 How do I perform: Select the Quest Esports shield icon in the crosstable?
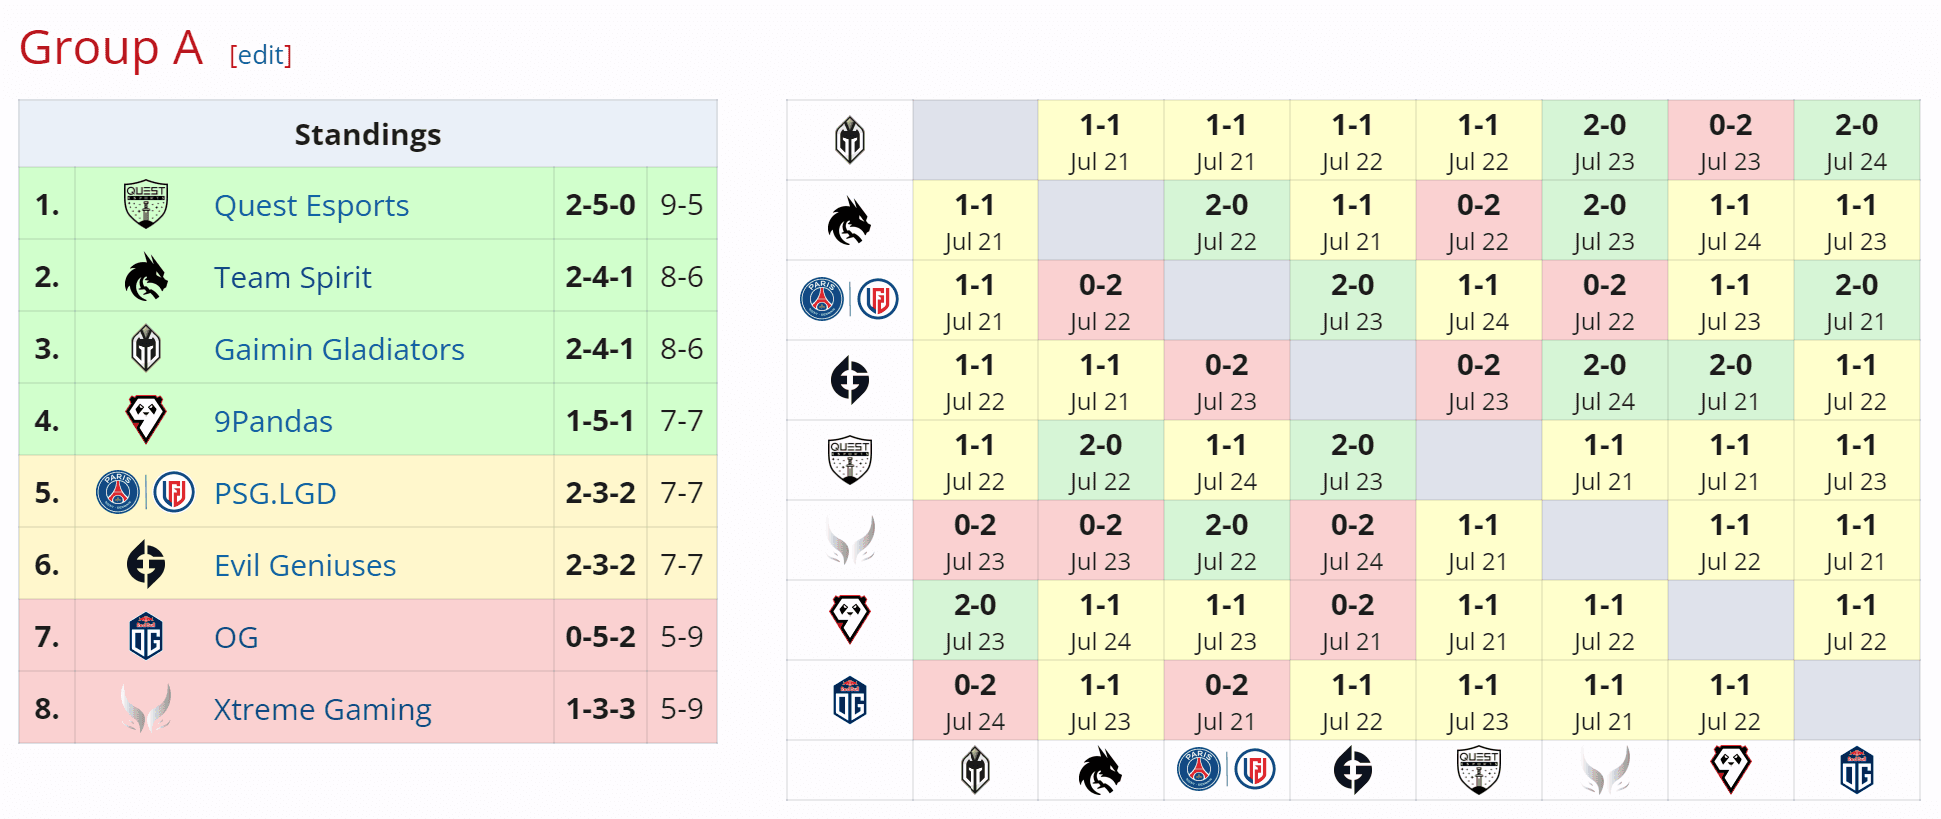point(849,460)
